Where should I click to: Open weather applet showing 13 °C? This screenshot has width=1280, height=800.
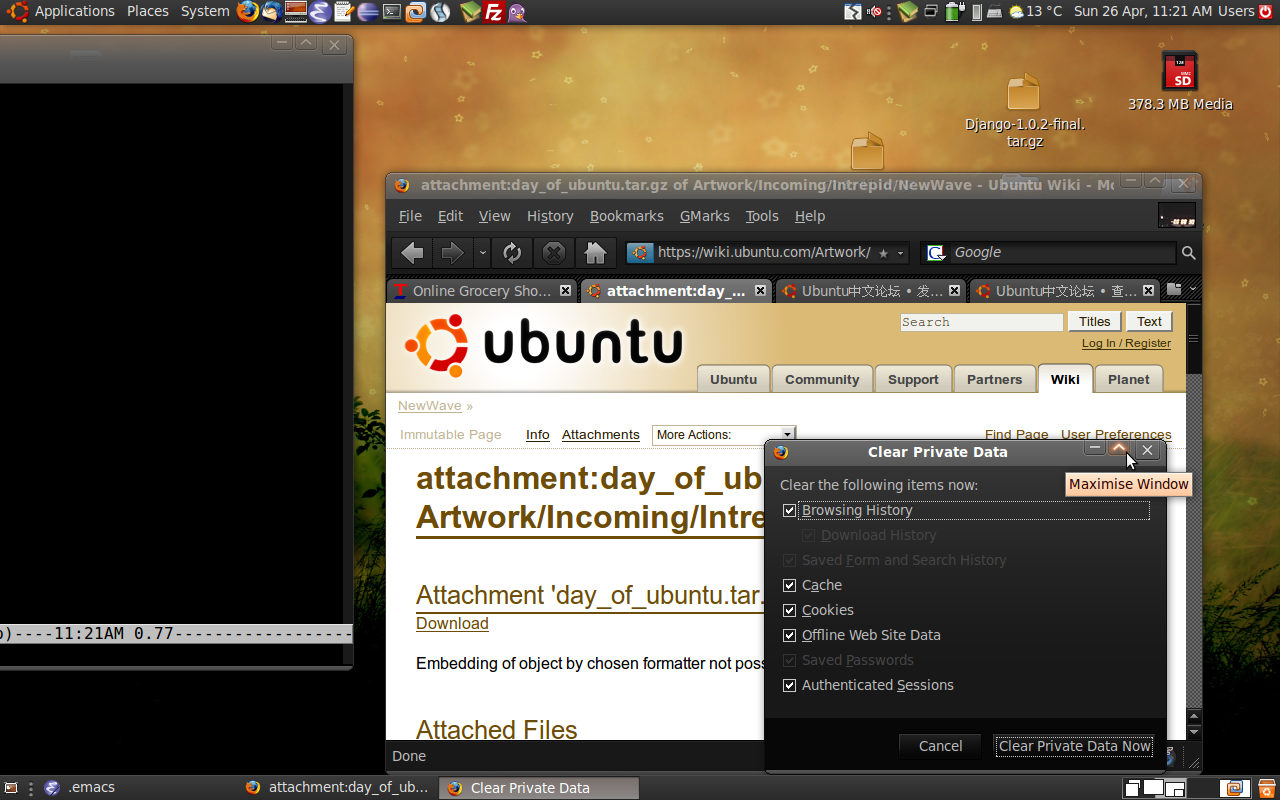1038,11
